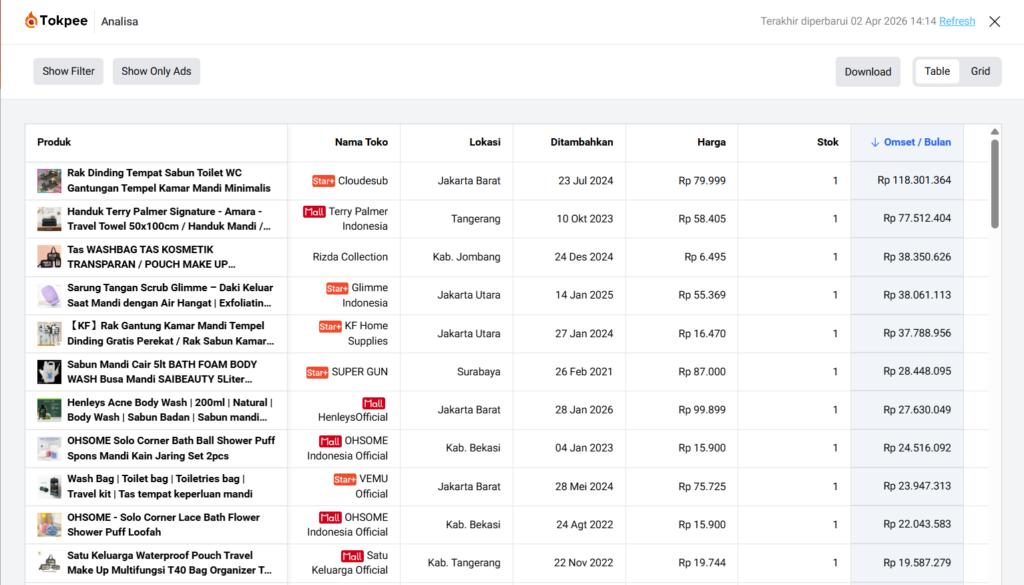The height and width of the screenshot is (585, 1024).
Task: Toggle the Show Filter panel
Action: (x=68, y=71)
